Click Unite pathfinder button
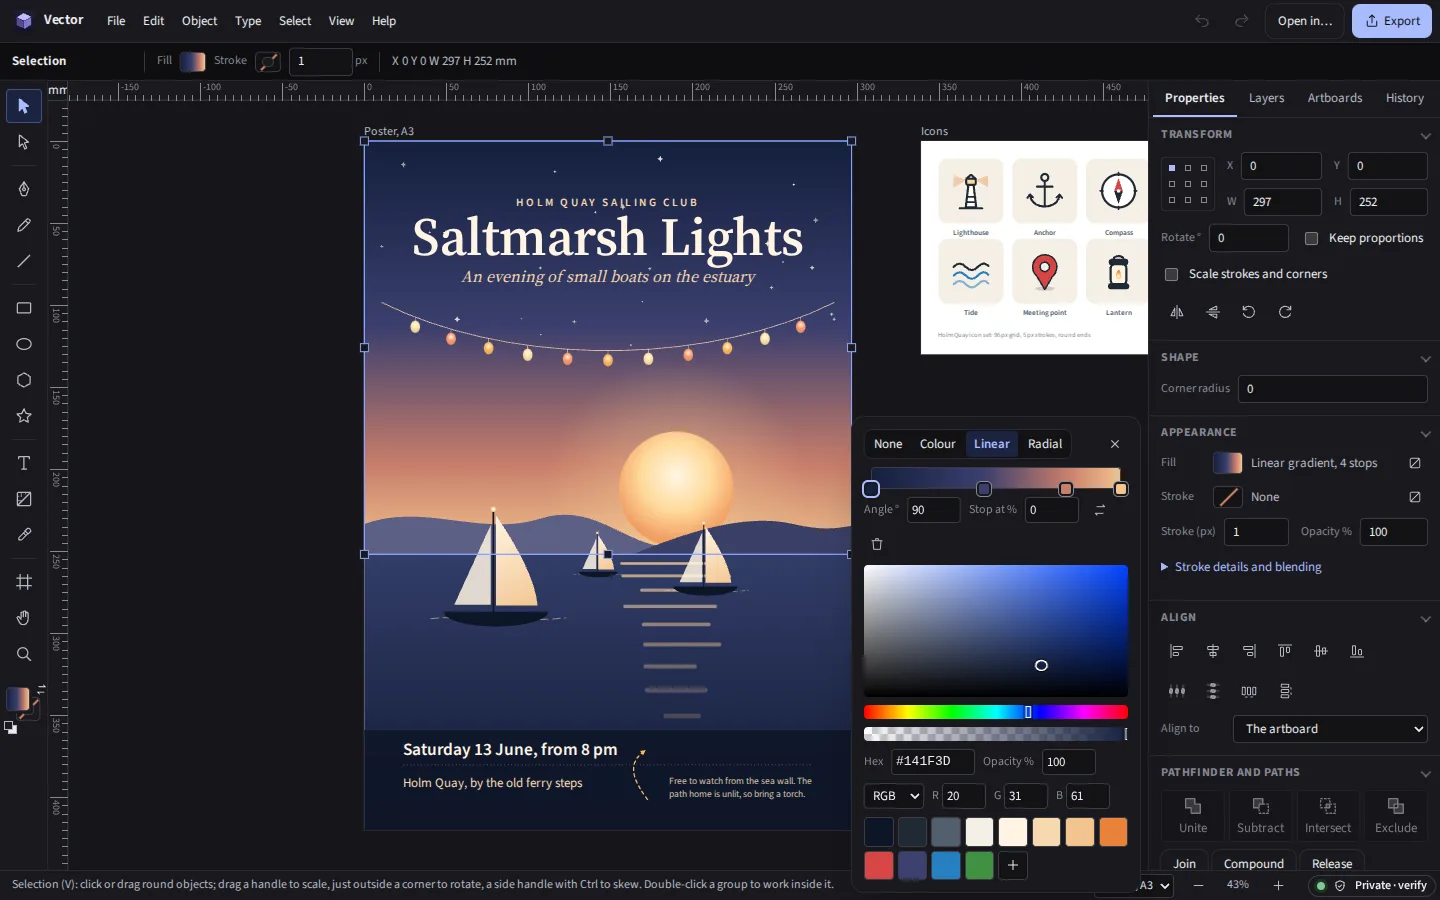Screen dimensions: 1440x900 point(1193,815)
